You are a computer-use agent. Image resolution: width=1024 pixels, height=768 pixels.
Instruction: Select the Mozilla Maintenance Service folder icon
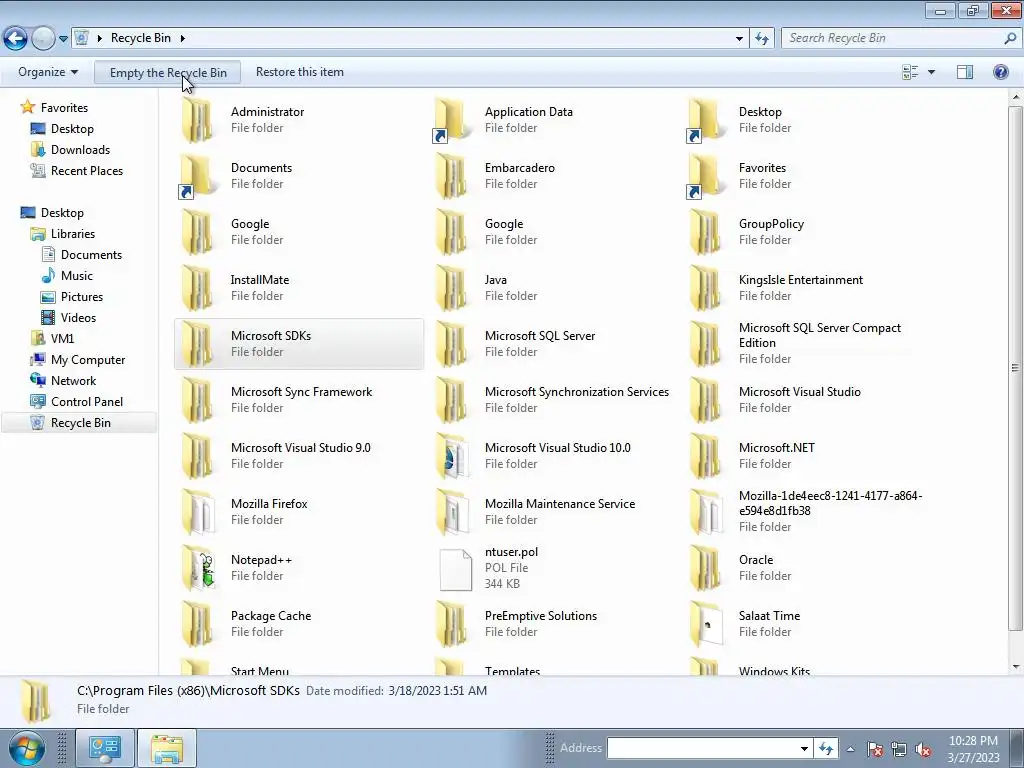[452, 512]
